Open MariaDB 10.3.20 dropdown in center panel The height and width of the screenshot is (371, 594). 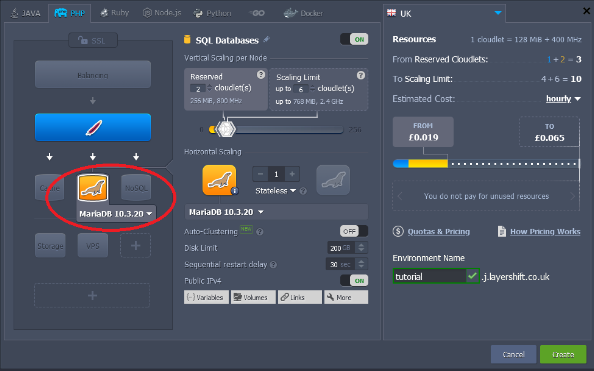click(276, 212)
